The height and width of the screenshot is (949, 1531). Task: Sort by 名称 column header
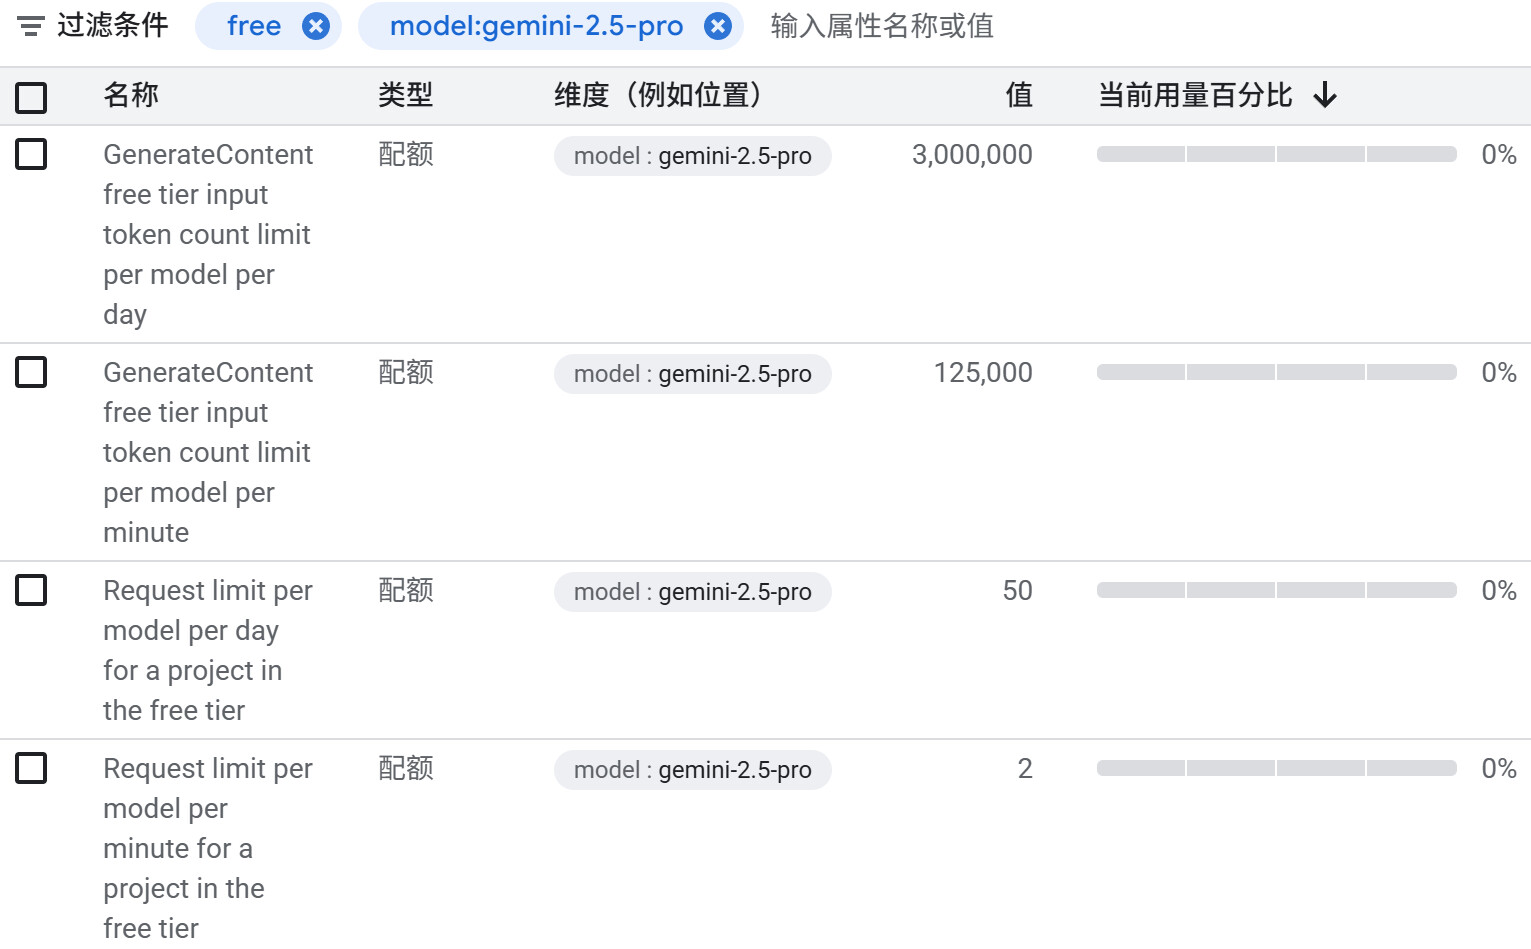click(x=131, y=95)
